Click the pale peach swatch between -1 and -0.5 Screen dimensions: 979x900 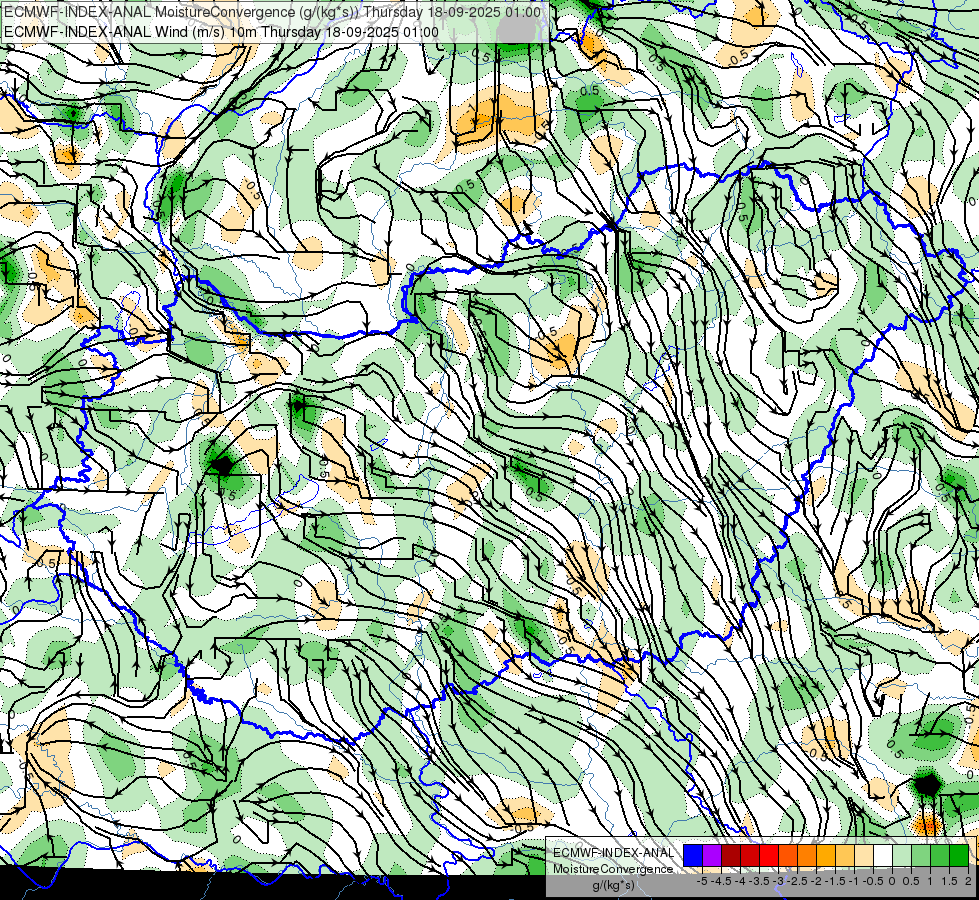[864, 856]
